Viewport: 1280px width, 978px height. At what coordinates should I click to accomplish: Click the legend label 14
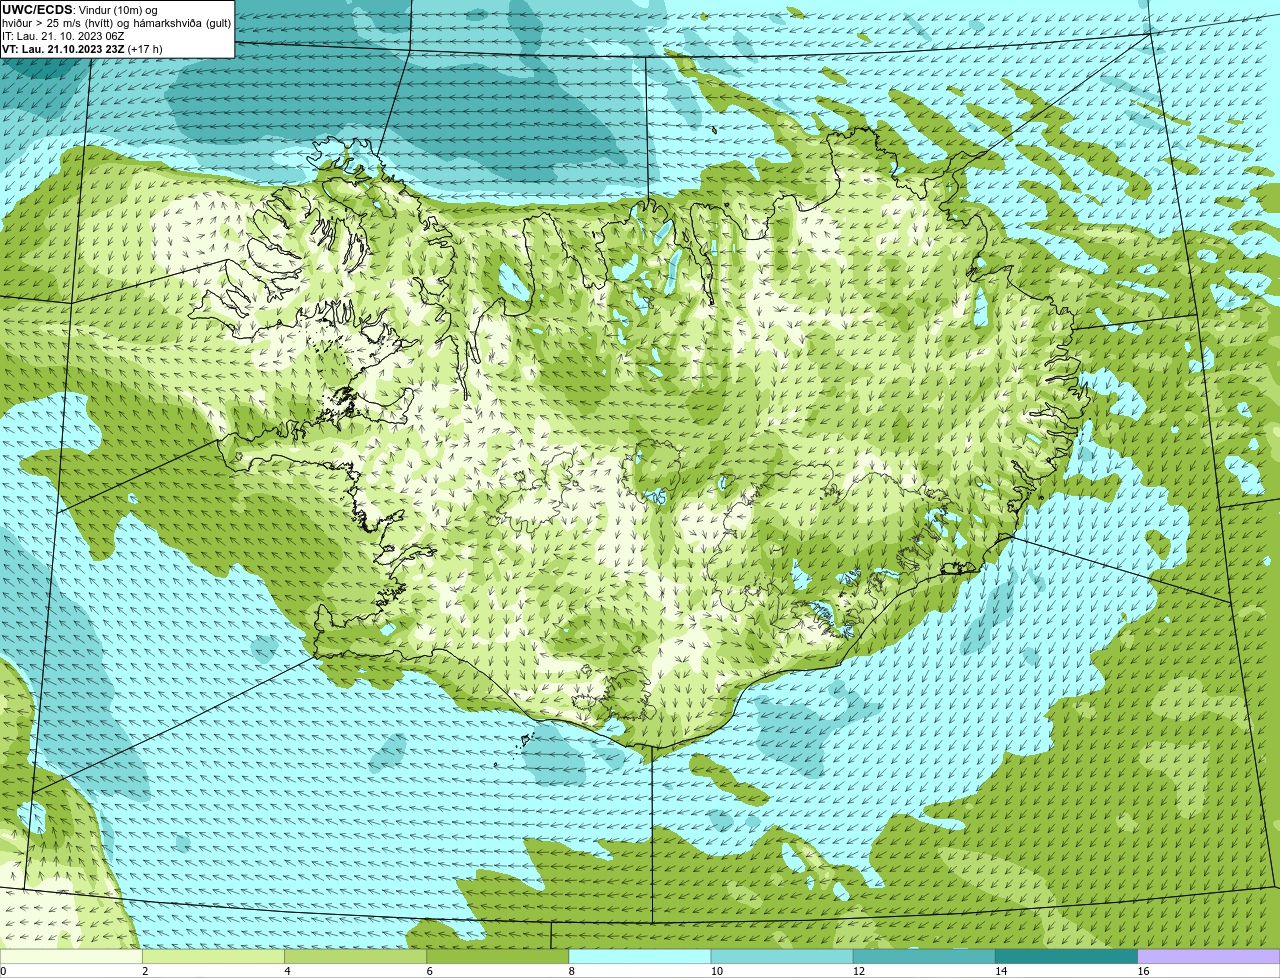[1000, 971]
